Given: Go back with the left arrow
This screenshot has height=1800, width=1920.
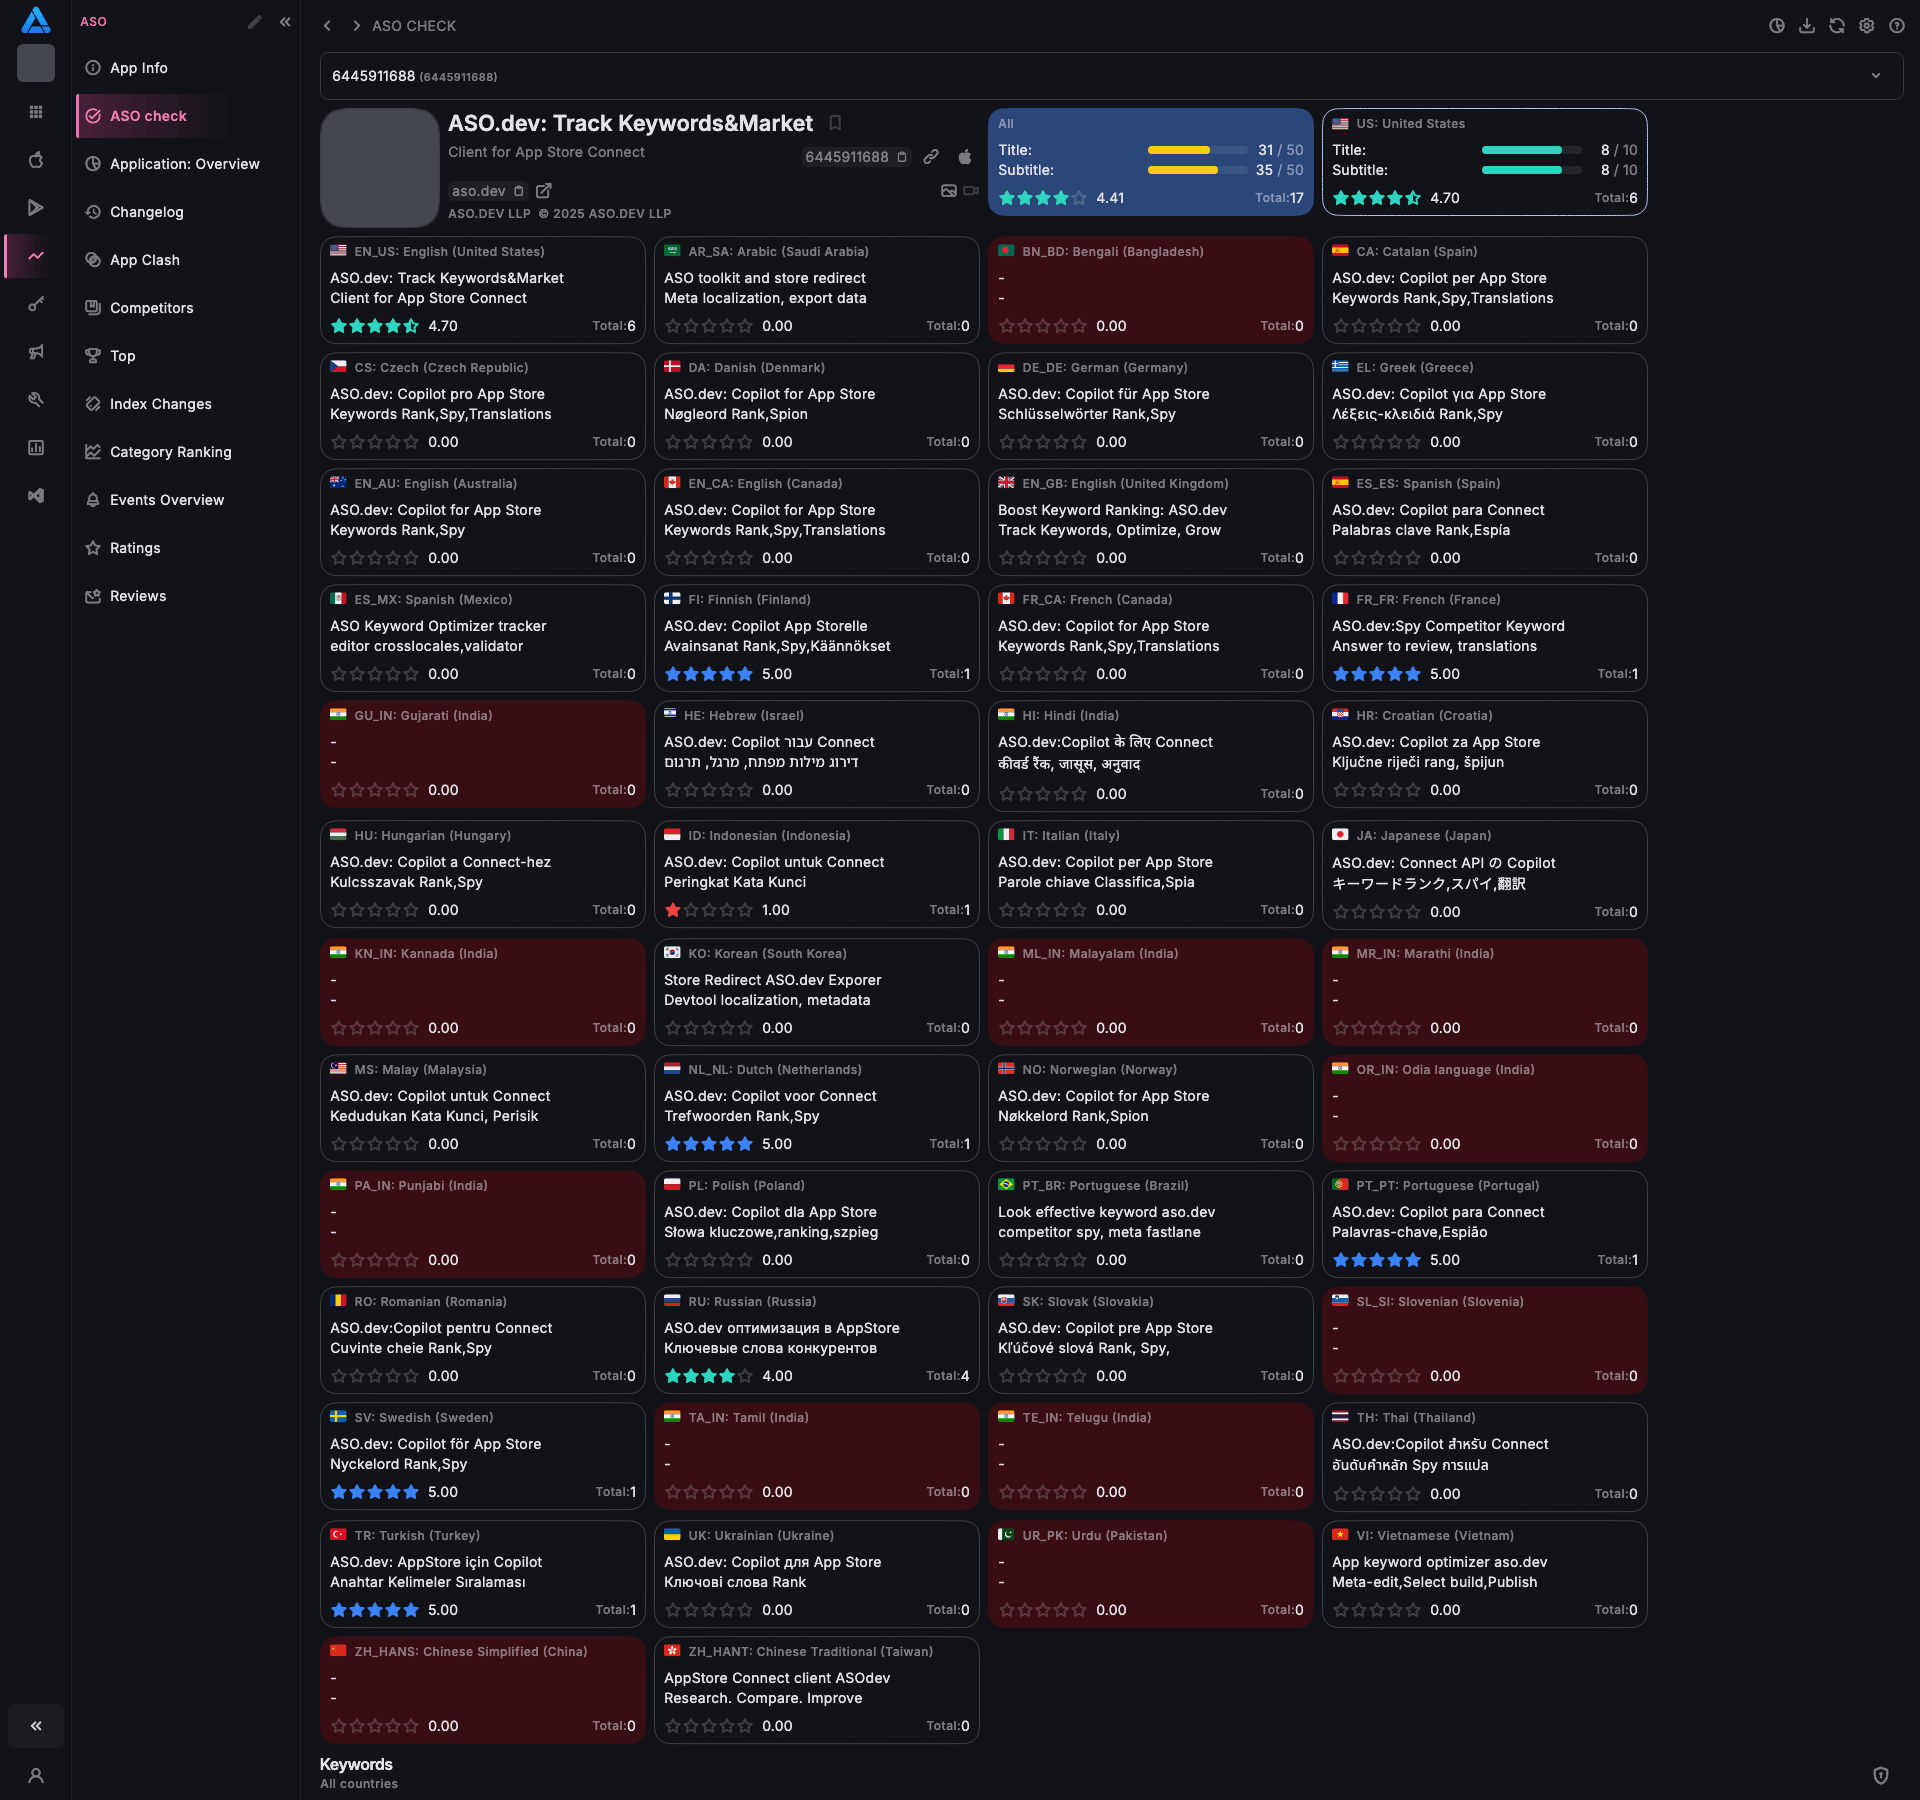Looking at the screenshot, I should tap(327, 26).
